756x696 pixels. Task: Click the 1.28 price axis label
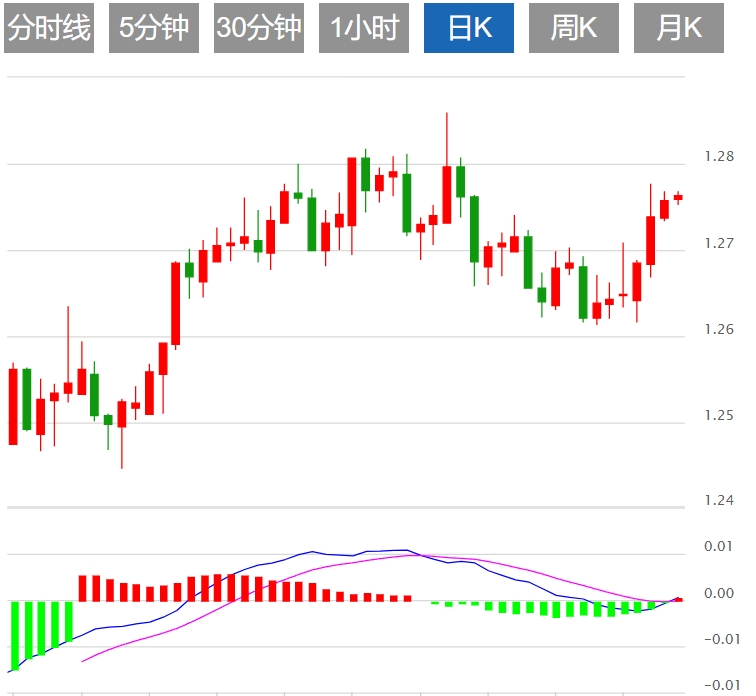click(x=719, y=156)
